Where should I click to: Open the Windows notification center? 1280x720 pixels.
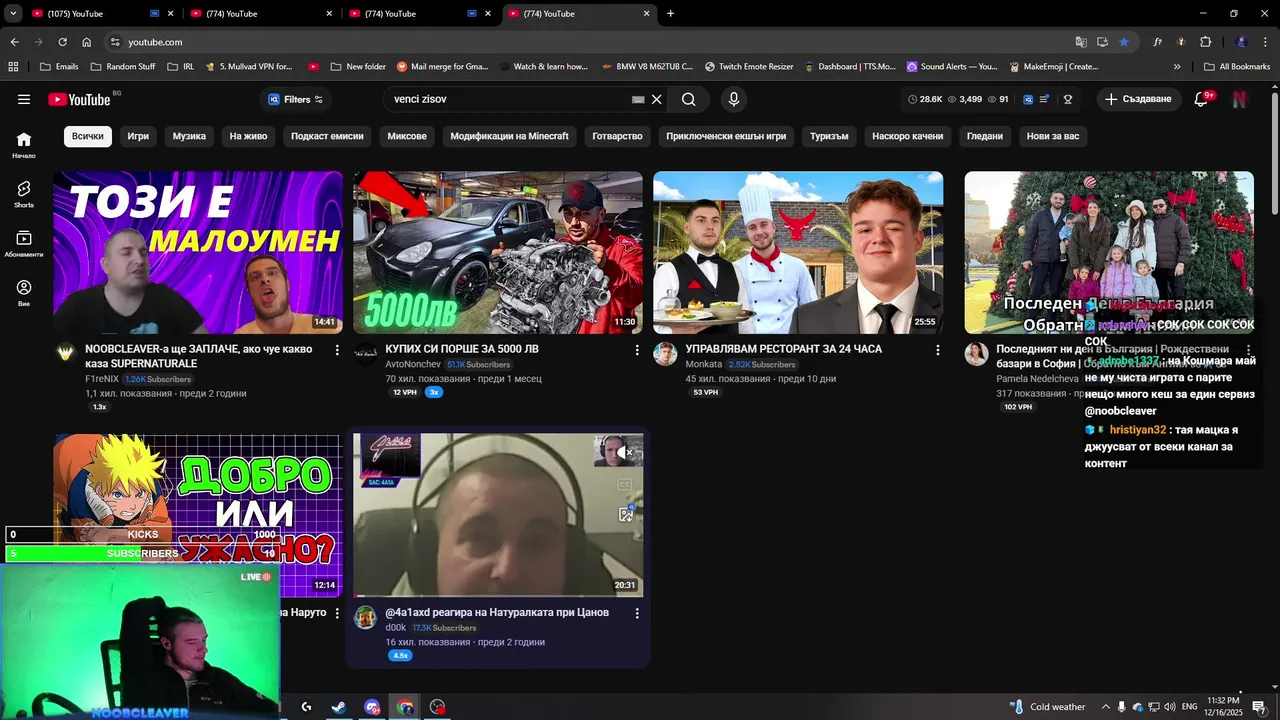click(x=1259, y=707)
